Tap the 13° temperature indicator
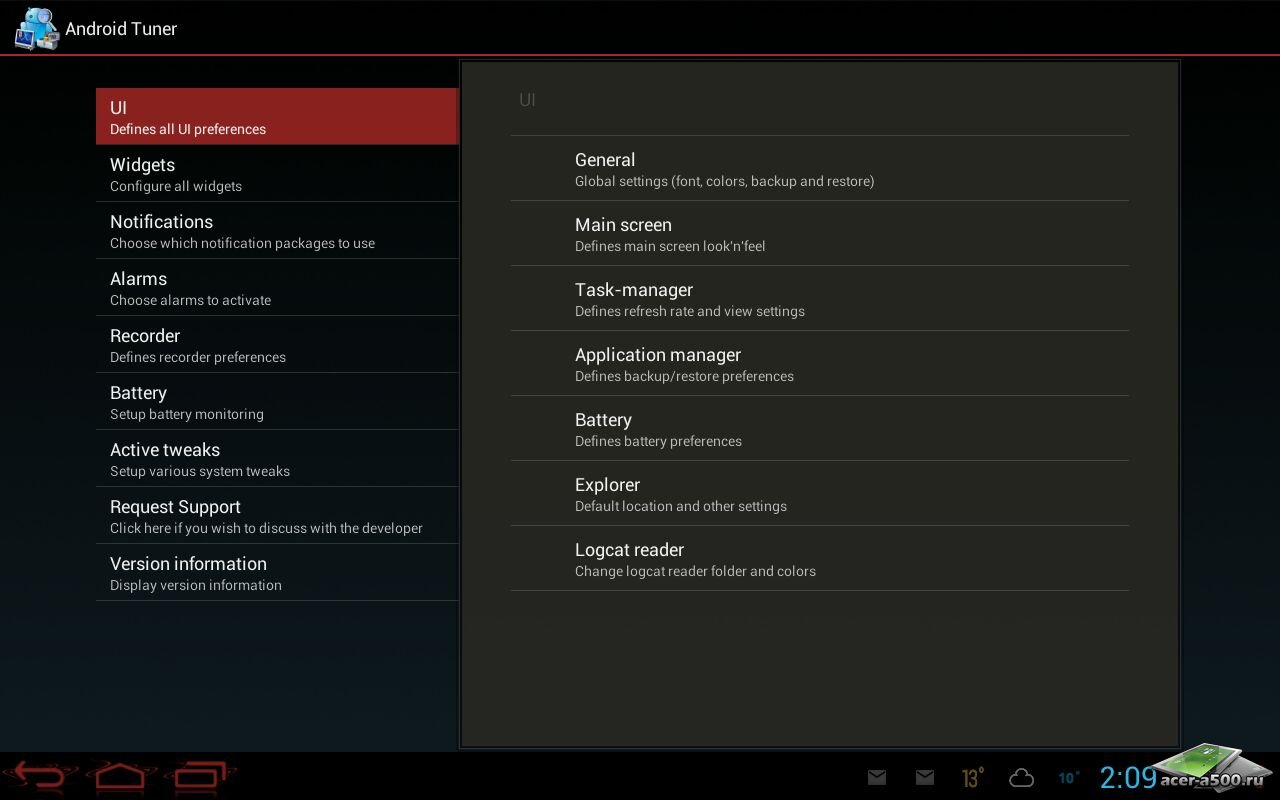The height and width of the screenshot is (800, 1280). point(972,777)
